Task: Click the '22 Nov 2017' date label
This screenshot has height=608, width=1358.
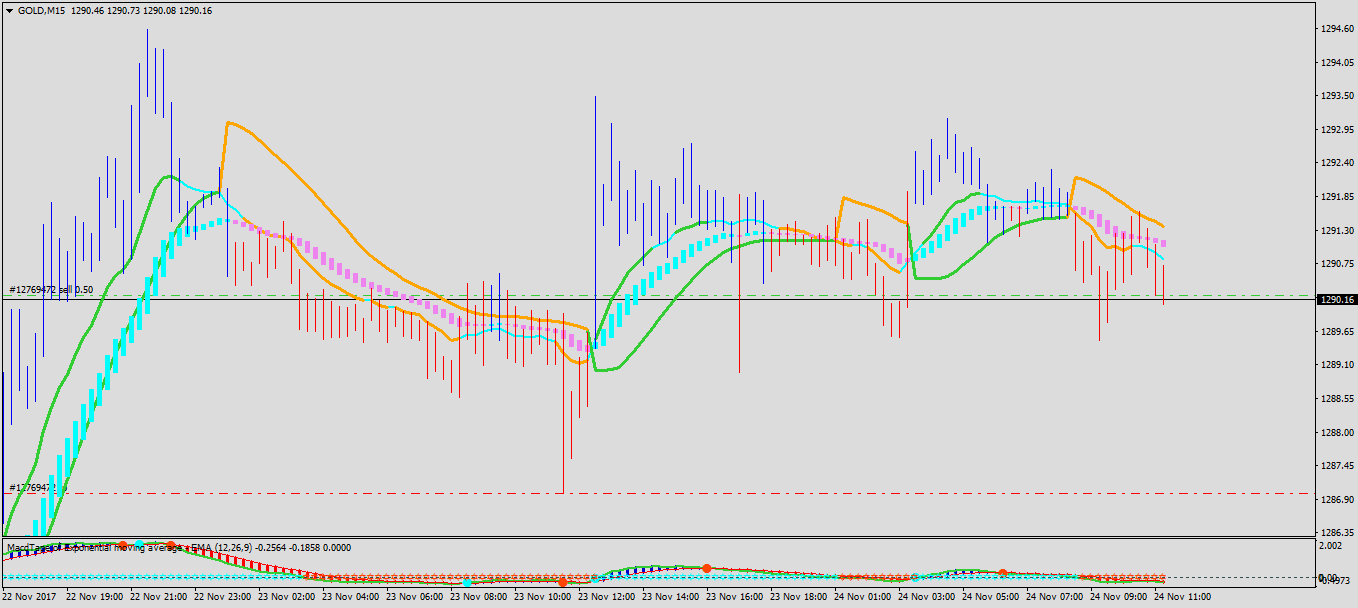Action: tap(28, 597)
